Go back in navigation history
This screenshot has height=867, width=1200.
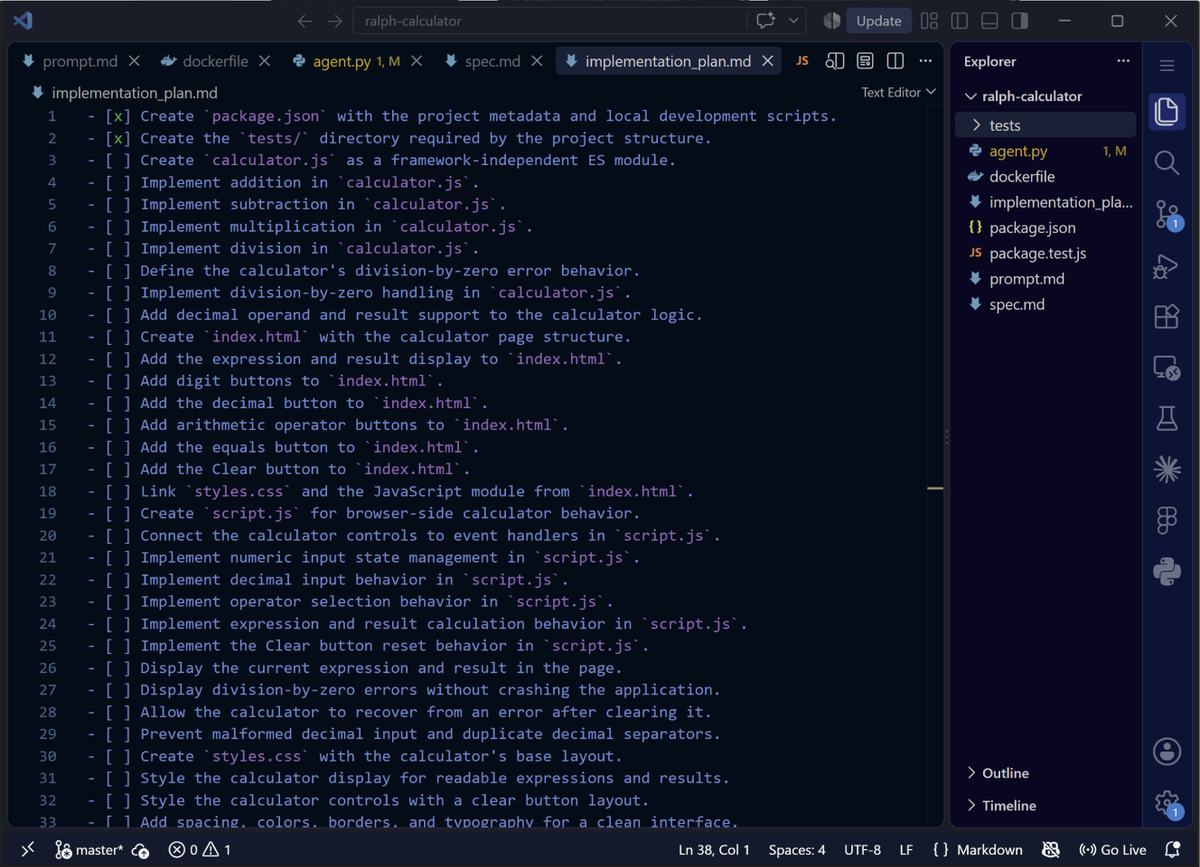[305, 21]
